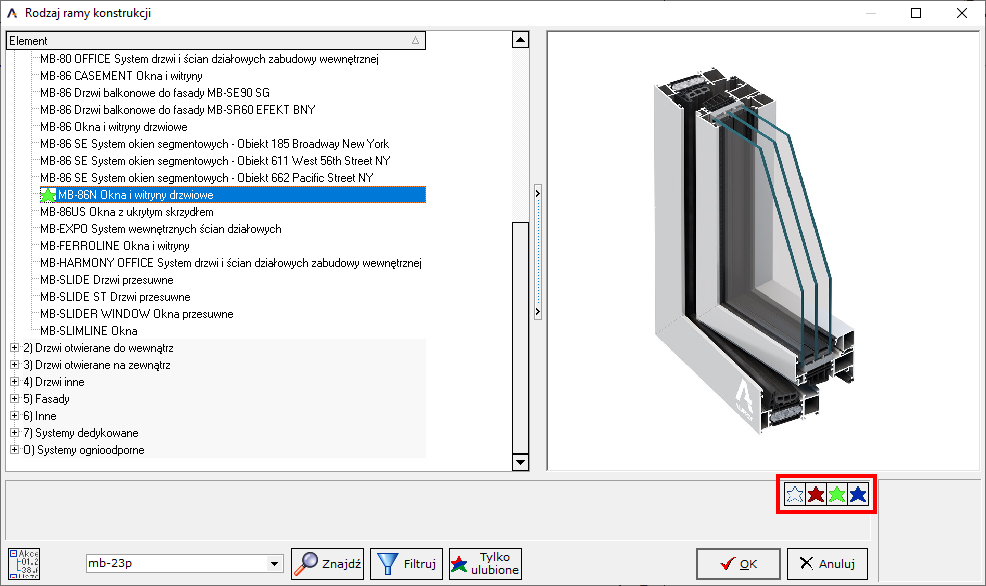Click the numbering icon in bottom-left corner

[22, 564]
